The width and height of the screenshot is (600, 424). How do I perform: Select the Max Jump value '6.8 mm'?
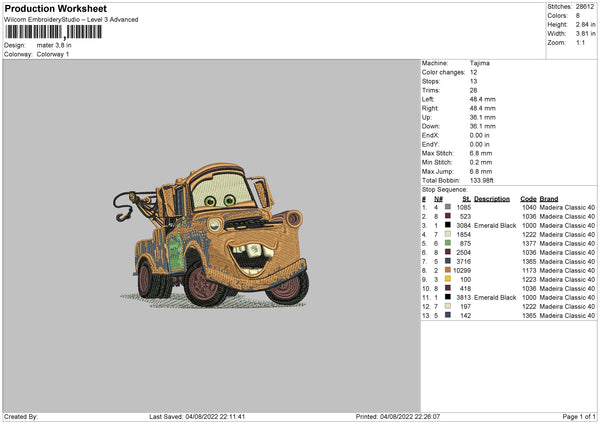pyautogui.click(x=481, y=171)
